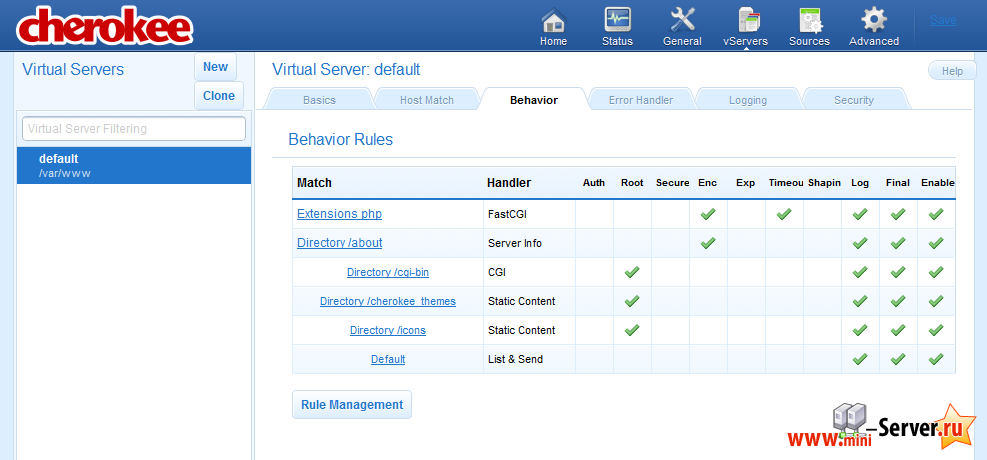Click Log checkmark for Extensions php

click(x=860, y=215)
